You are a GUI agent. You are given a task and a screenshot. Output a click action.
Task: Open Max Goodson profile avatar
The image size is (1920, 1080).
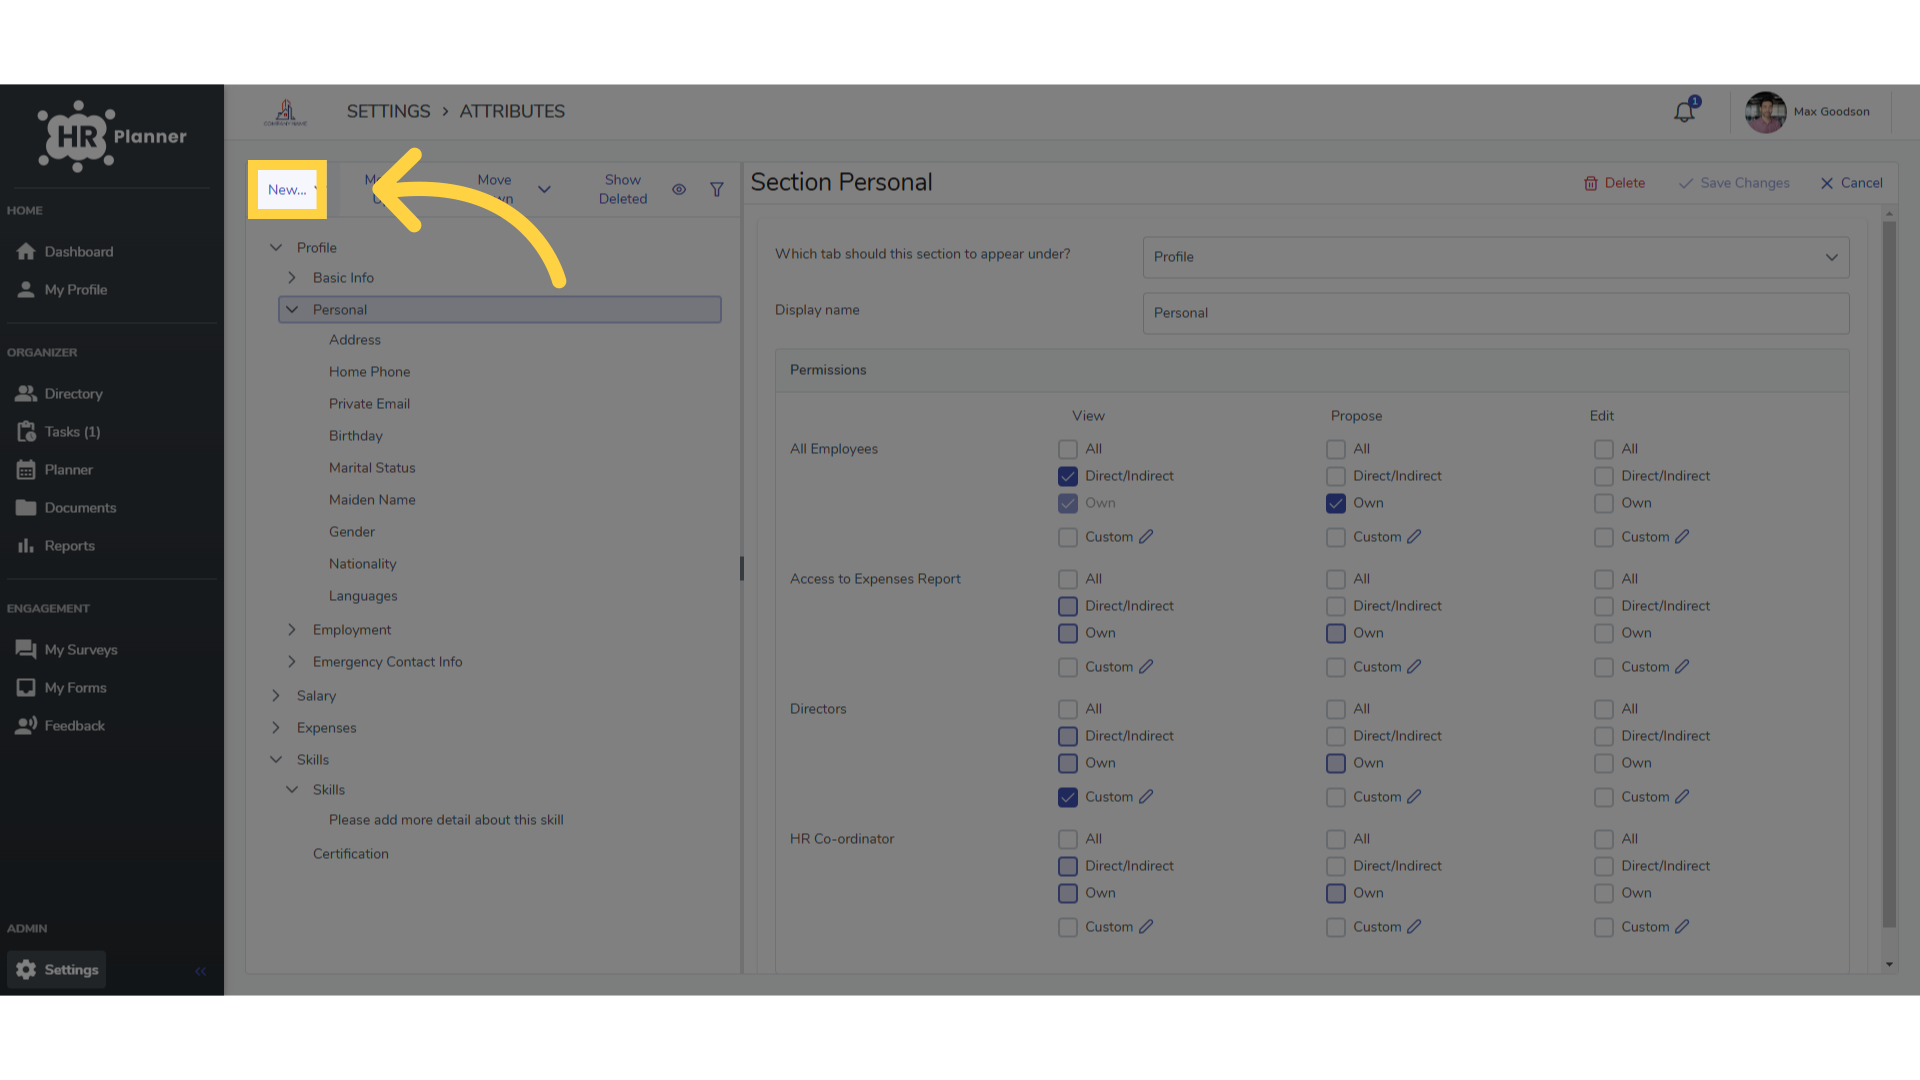click(x=1765, y=112)
